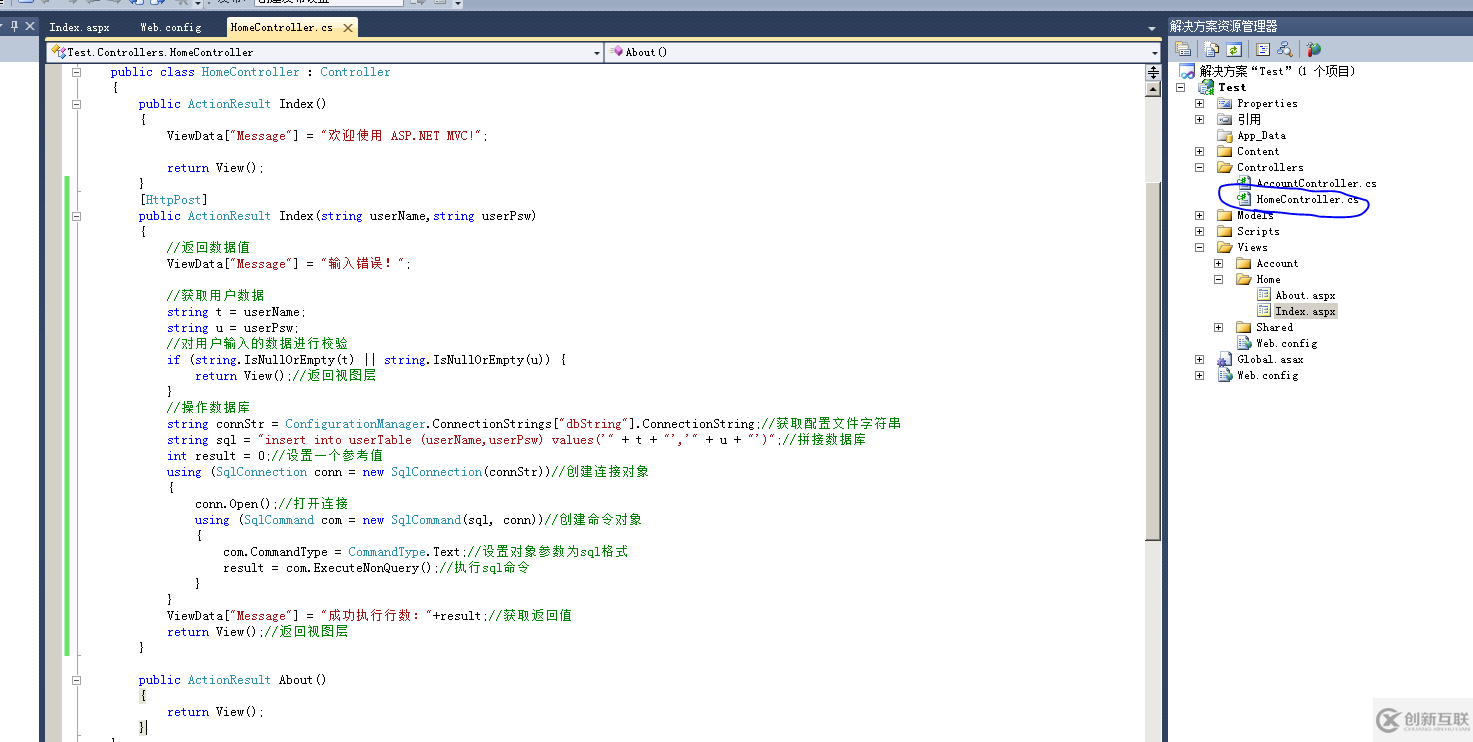
Task: Select AccountController.cs in Solution Explorer
Action: 1315,183
